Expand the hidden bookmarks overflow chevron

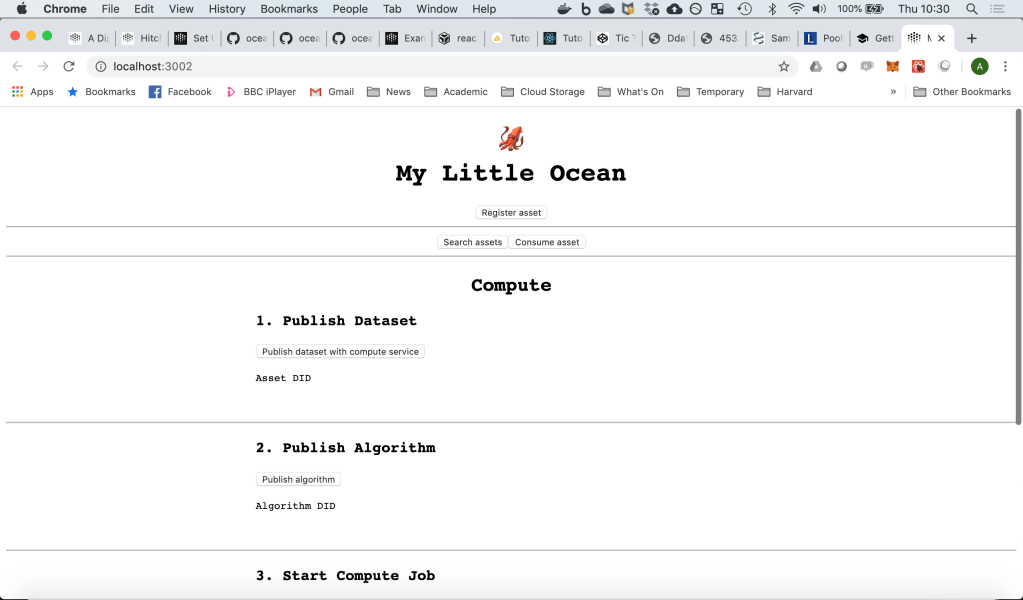pos(893,91)
